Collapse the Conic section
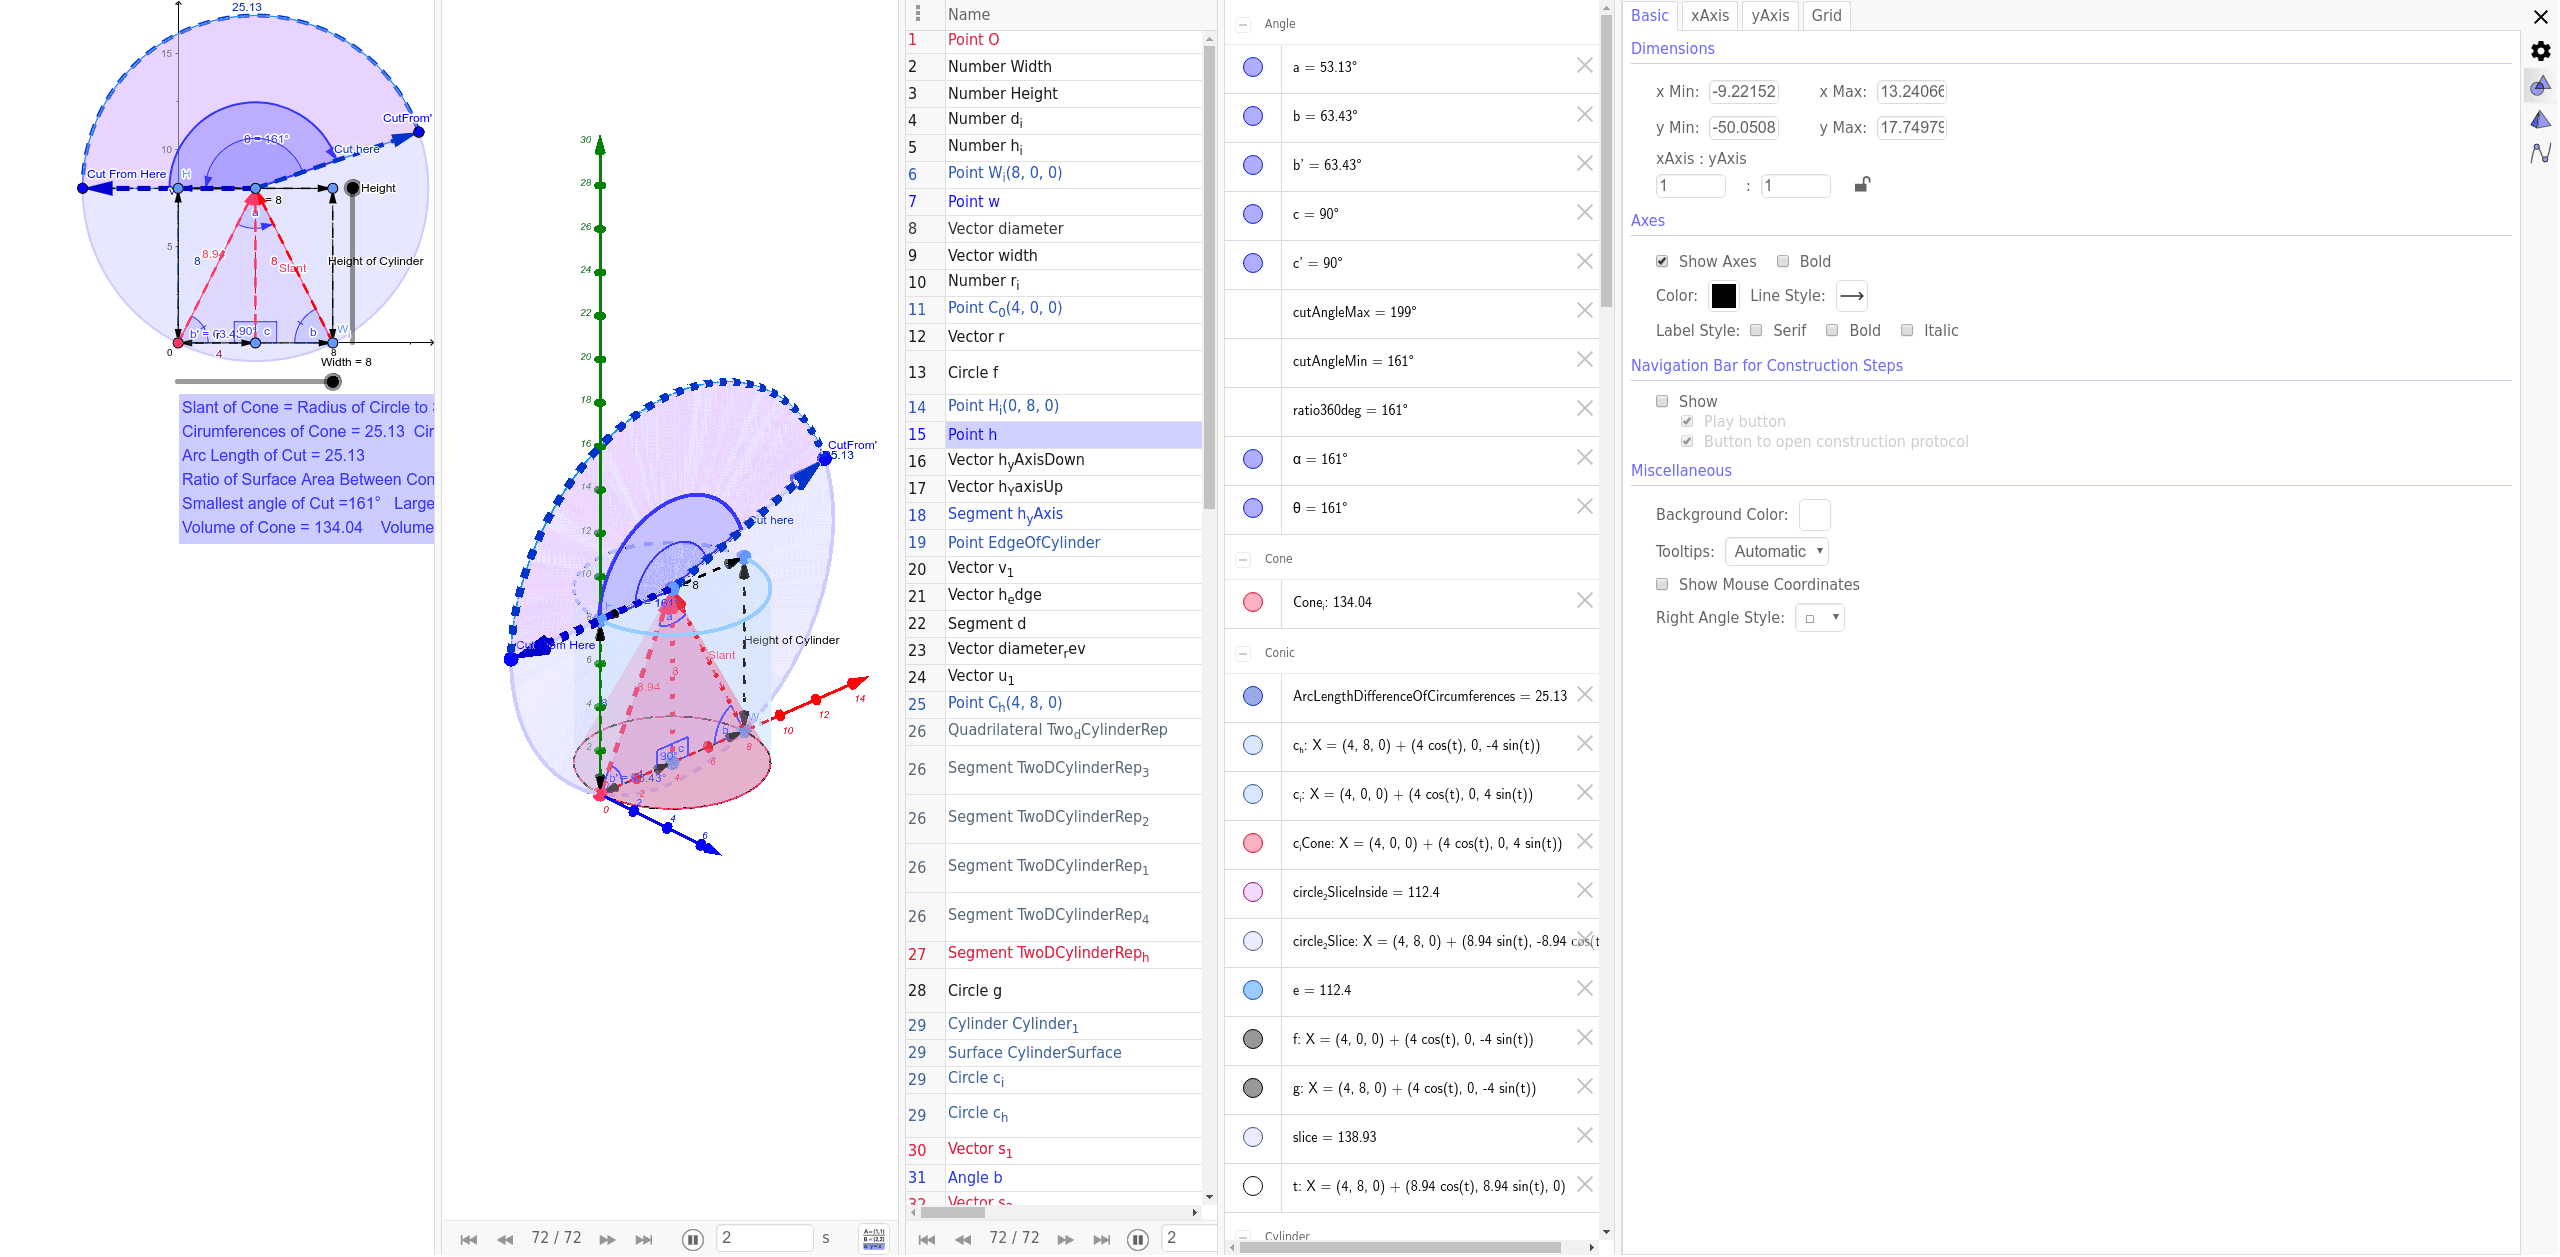2560x1257 pixels. coord(1243,653)
